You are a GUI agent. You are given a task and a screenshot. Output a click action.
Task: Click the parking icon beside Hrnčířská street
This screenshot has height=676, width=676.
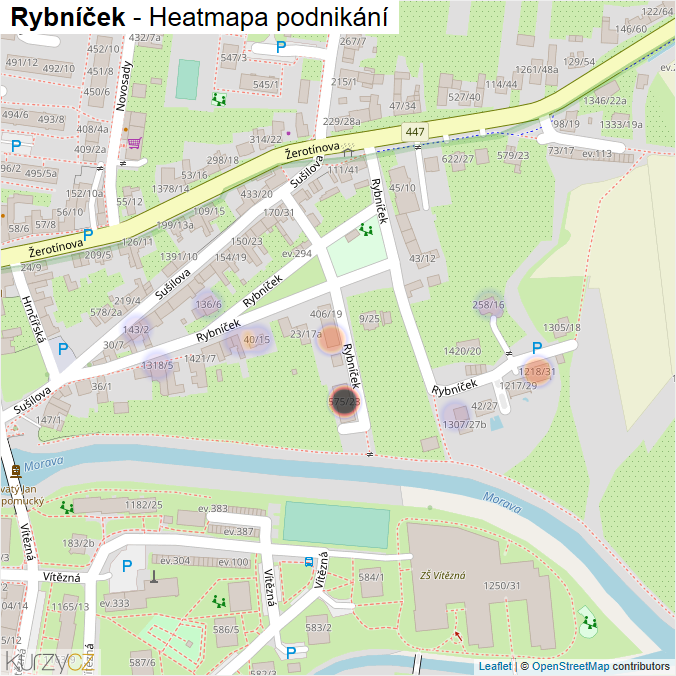(x=63, y=348)
